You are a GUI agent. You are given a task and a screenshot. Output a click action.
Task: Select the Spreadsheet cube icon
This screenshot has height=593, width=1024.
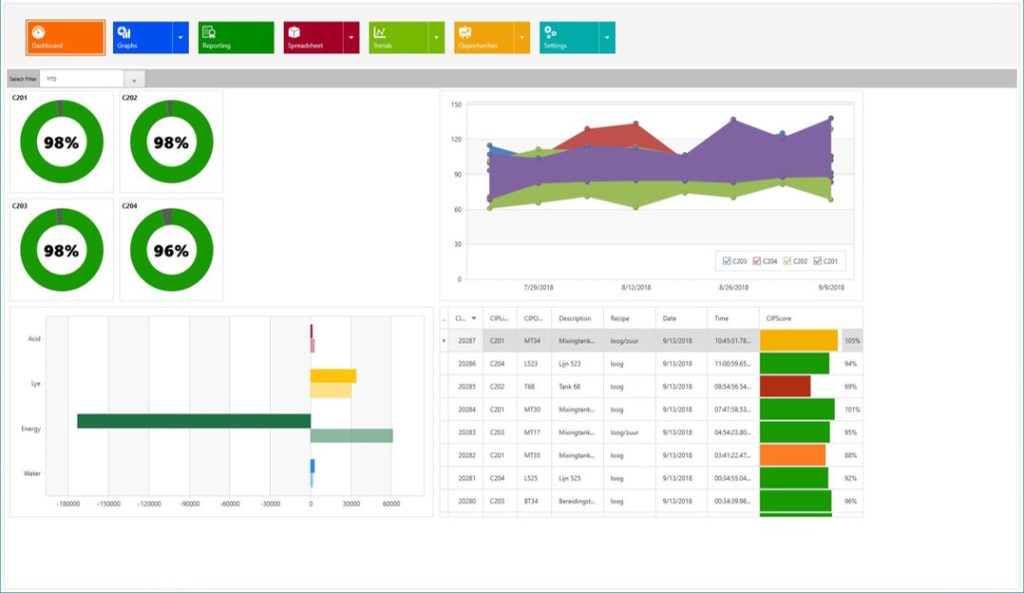[x=294, y=32]
